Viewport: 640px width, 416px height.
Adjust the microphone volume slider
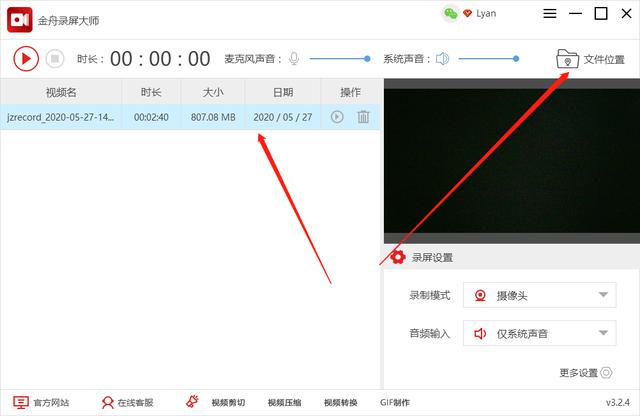(345, 59)
